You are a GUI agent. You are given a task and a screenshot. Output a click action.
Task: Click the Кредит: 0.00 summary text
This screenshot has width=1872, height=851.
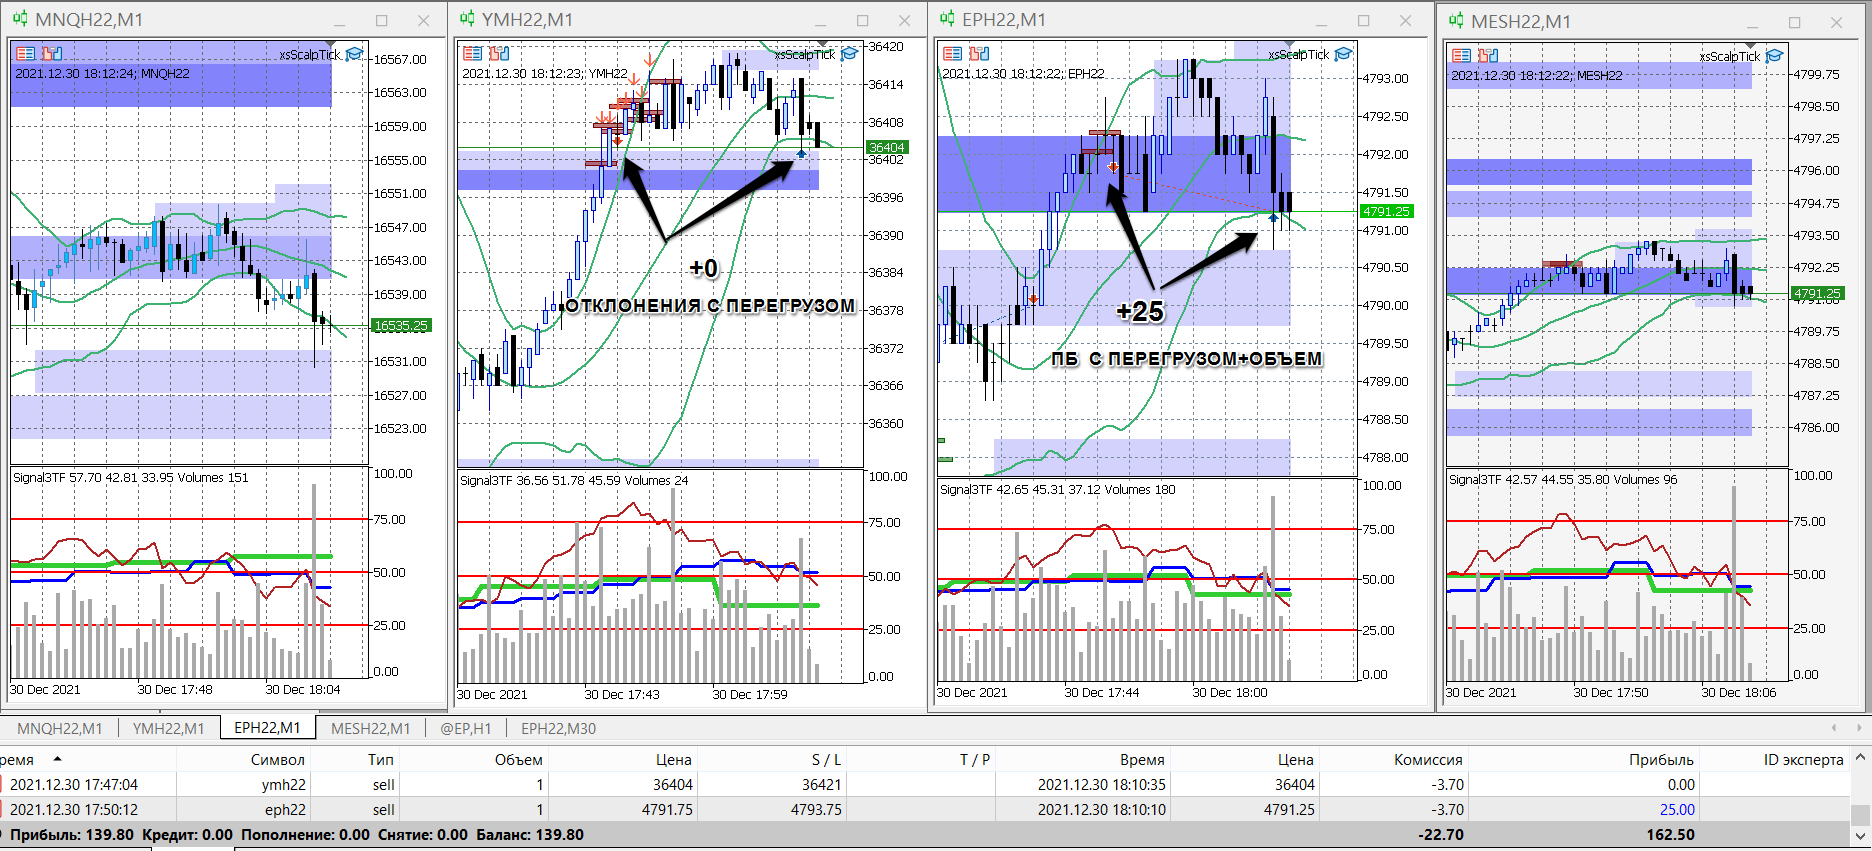[187, 835]
